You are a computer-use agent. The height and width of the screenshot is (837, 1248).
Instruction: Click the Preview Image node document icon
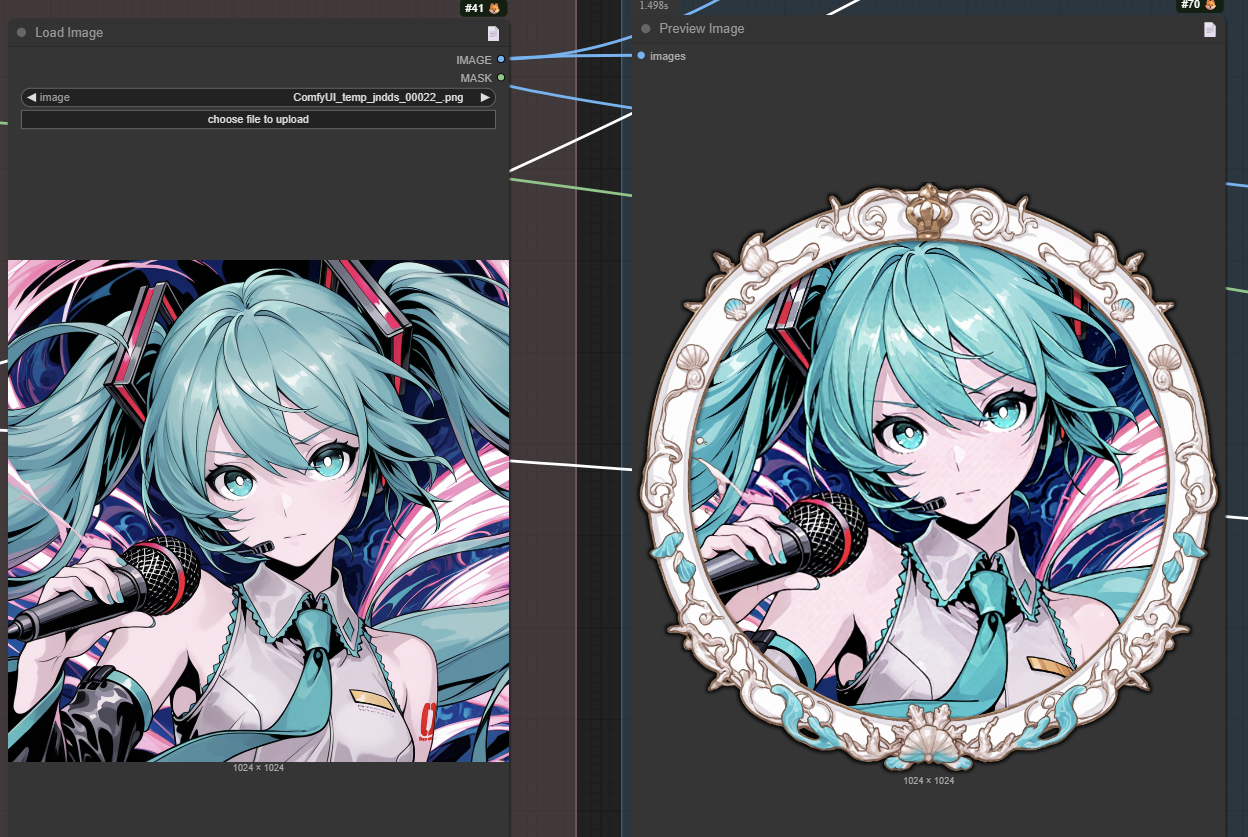coord(1210,29)
